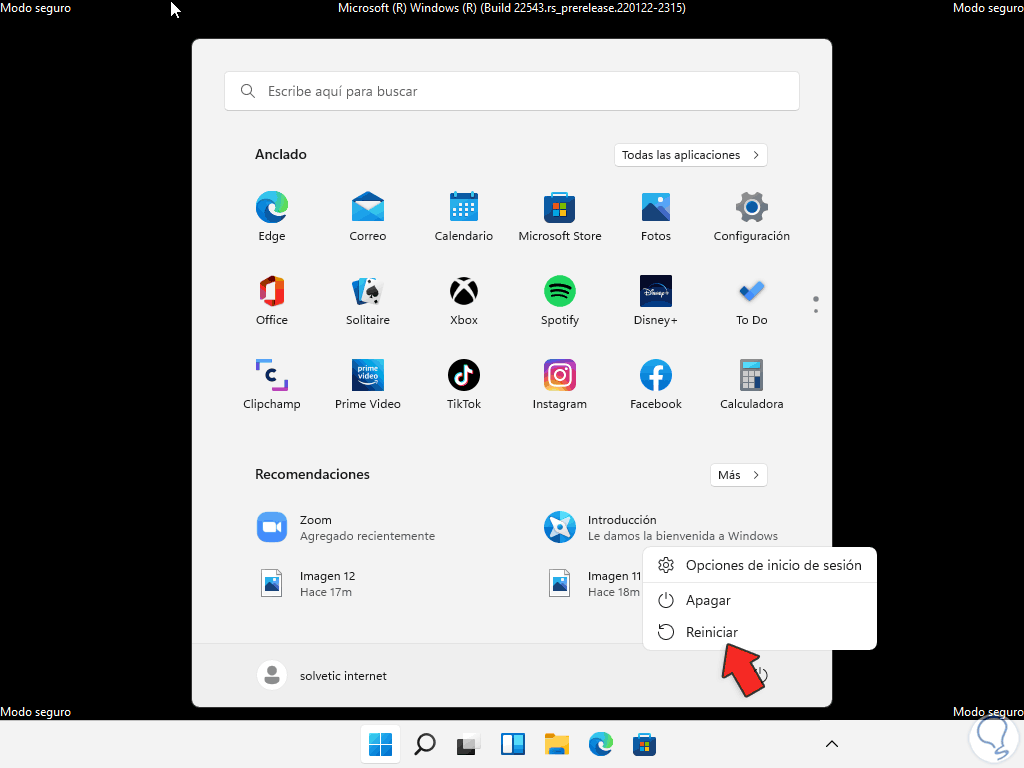The image size is (1024, 768).
Task: Open Instagram app
Action: (560, 385)
